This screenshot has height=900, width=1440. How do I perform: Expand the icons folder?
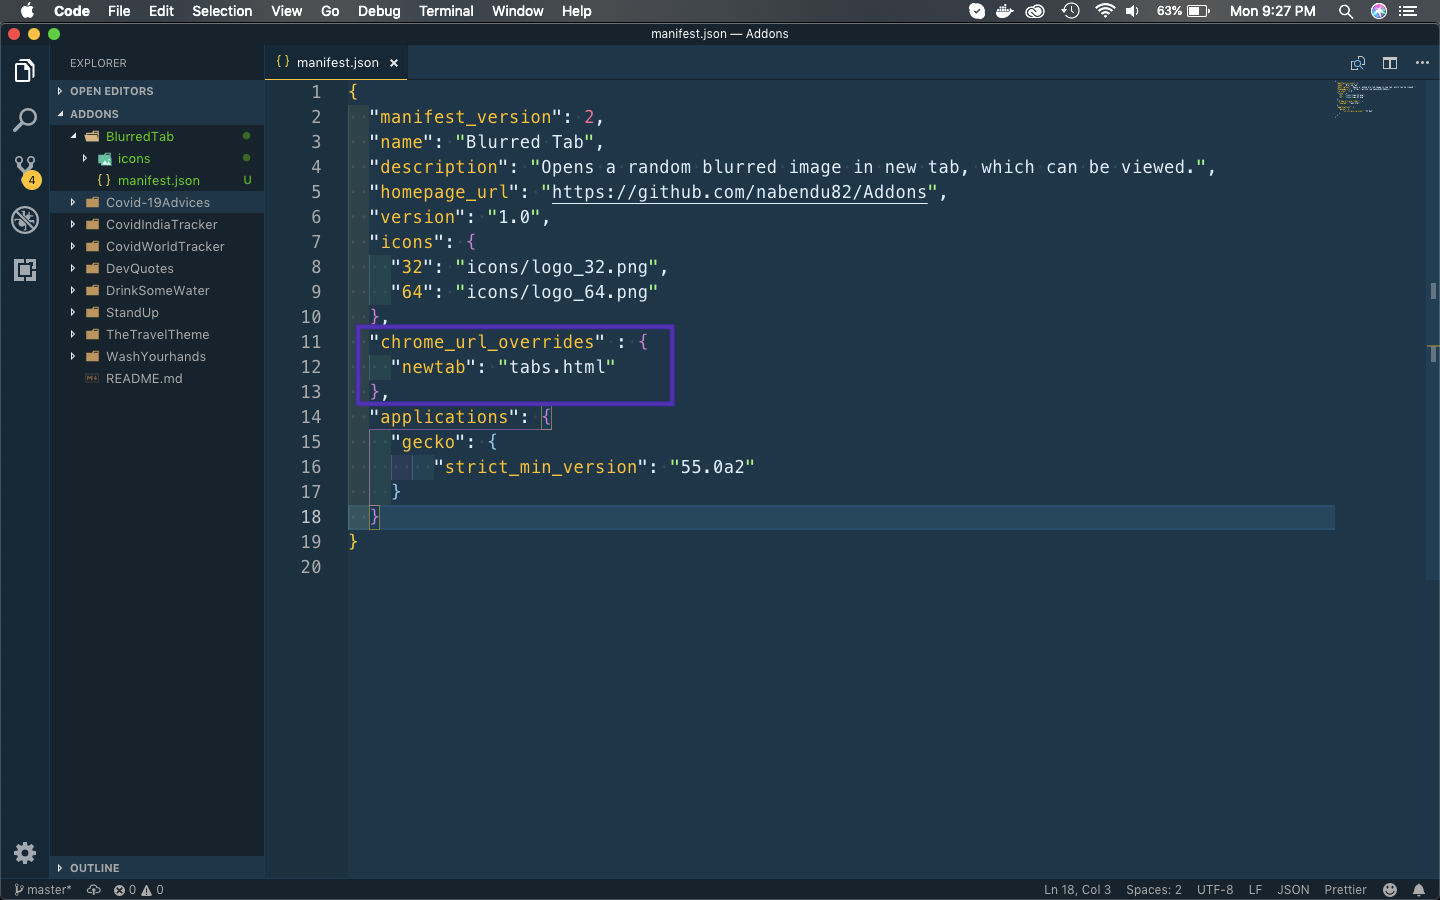tap(158, 158)
